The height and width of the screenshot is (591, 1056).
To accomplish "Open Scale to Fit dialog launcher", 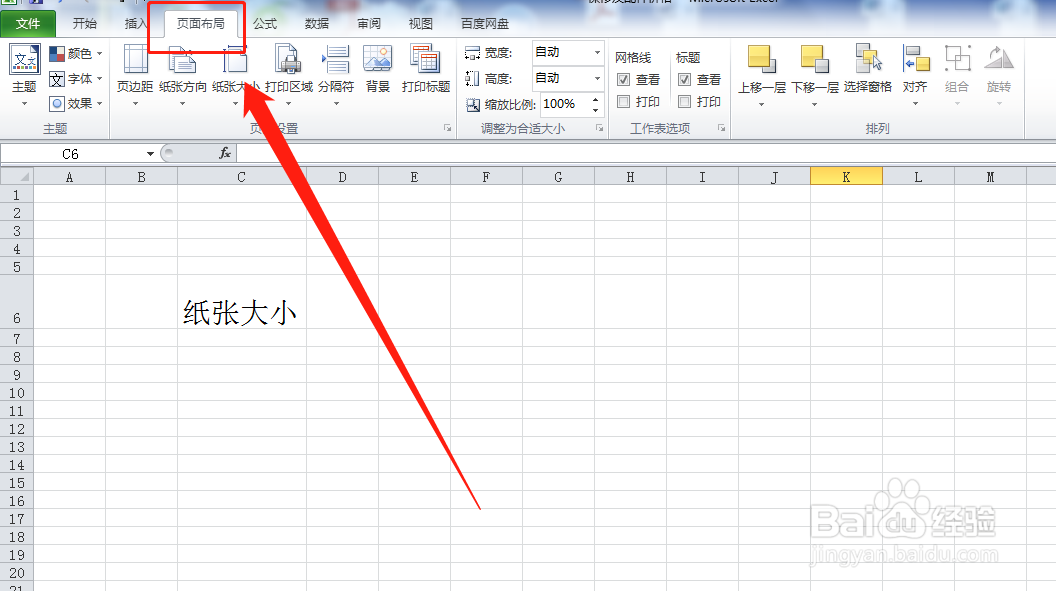I will tap(599, 128).
